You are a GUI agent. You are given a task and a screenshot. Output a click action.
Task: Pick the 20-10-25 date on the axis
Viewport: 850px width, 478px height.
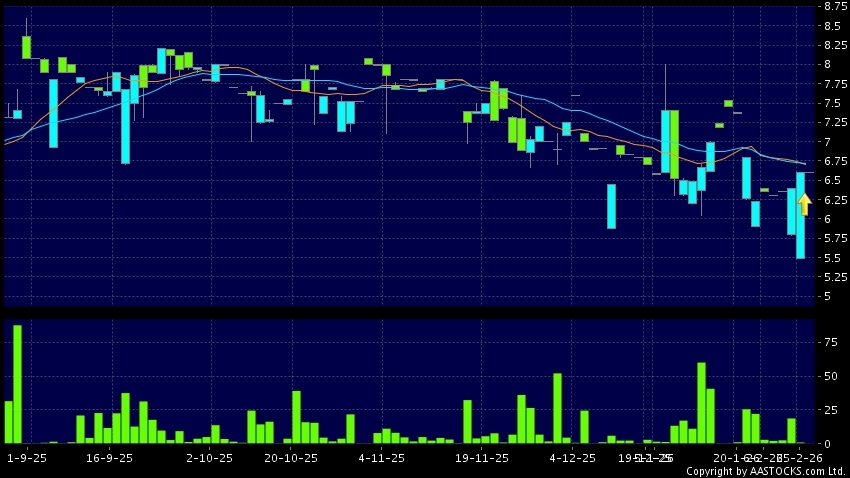point(291,457)
